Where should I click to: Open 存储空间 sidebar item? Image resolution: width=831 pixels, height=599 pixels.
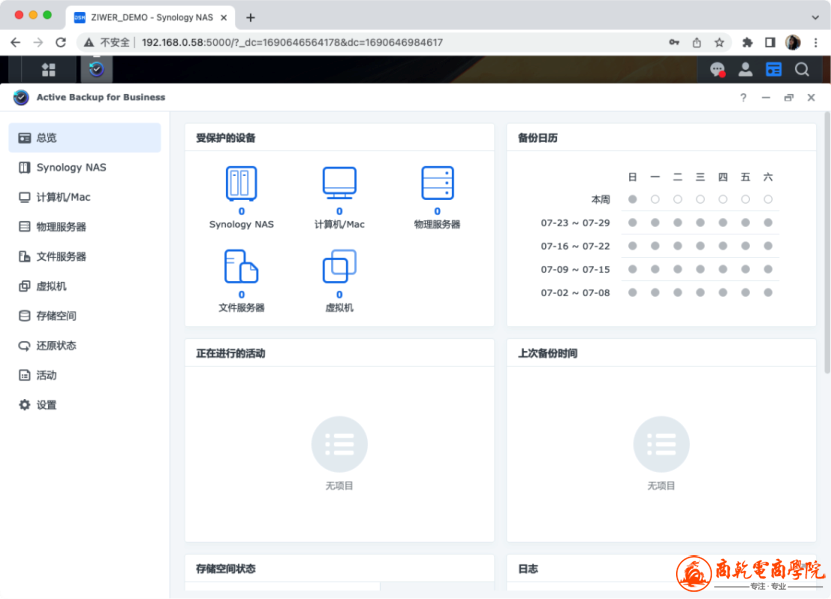(x=85, y=316)
